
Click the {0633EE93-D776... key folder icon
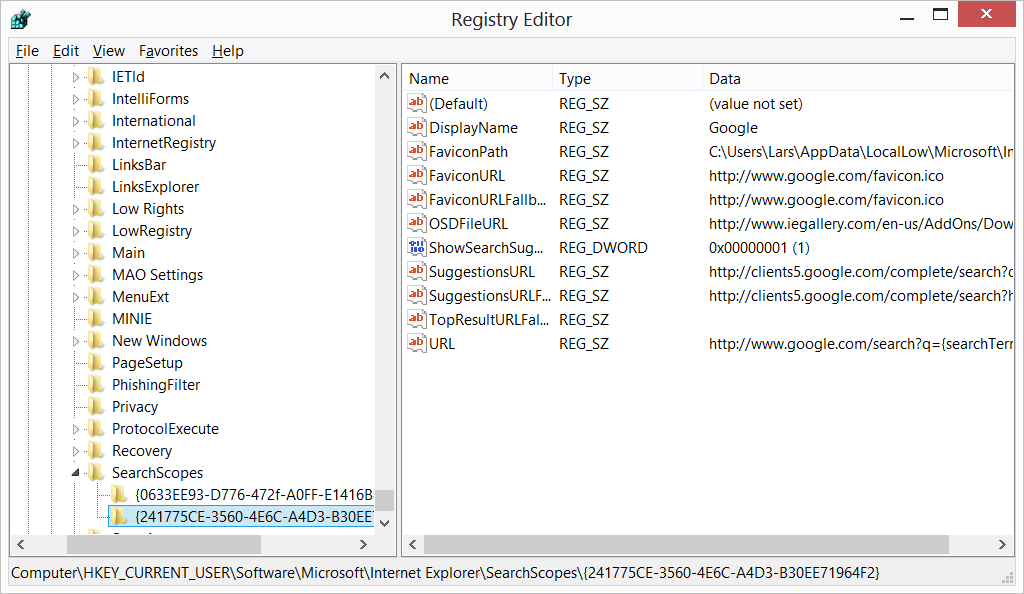coord(119,494)
